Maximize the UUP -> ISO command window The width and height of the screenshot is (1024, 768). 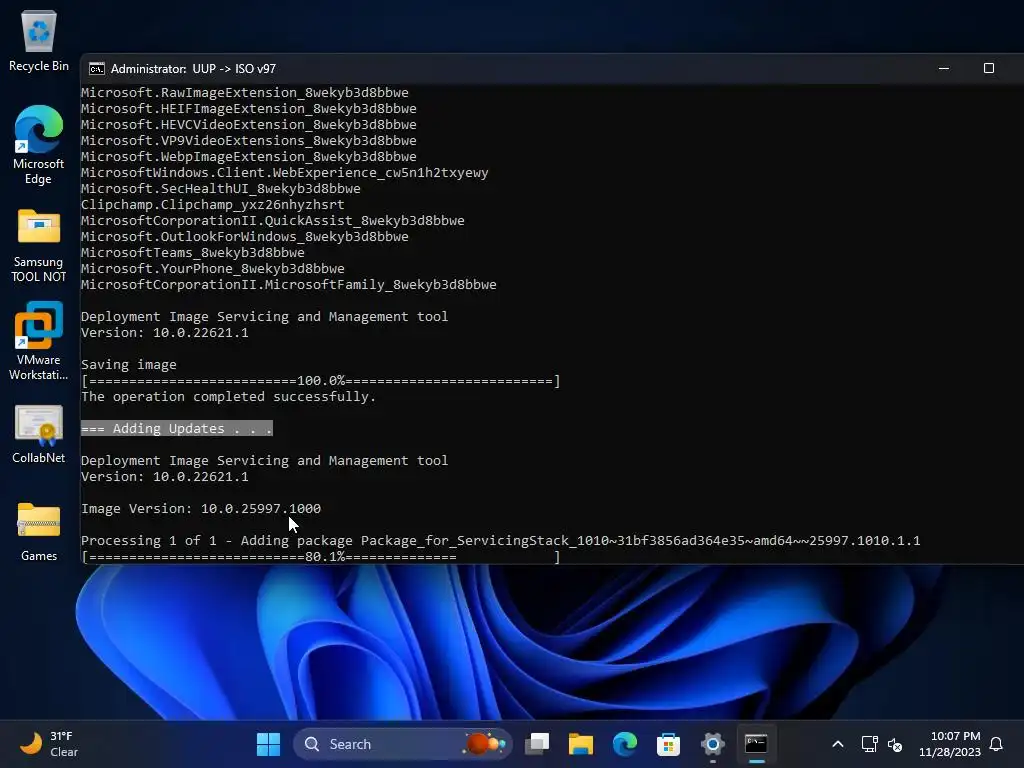(989, 69)
